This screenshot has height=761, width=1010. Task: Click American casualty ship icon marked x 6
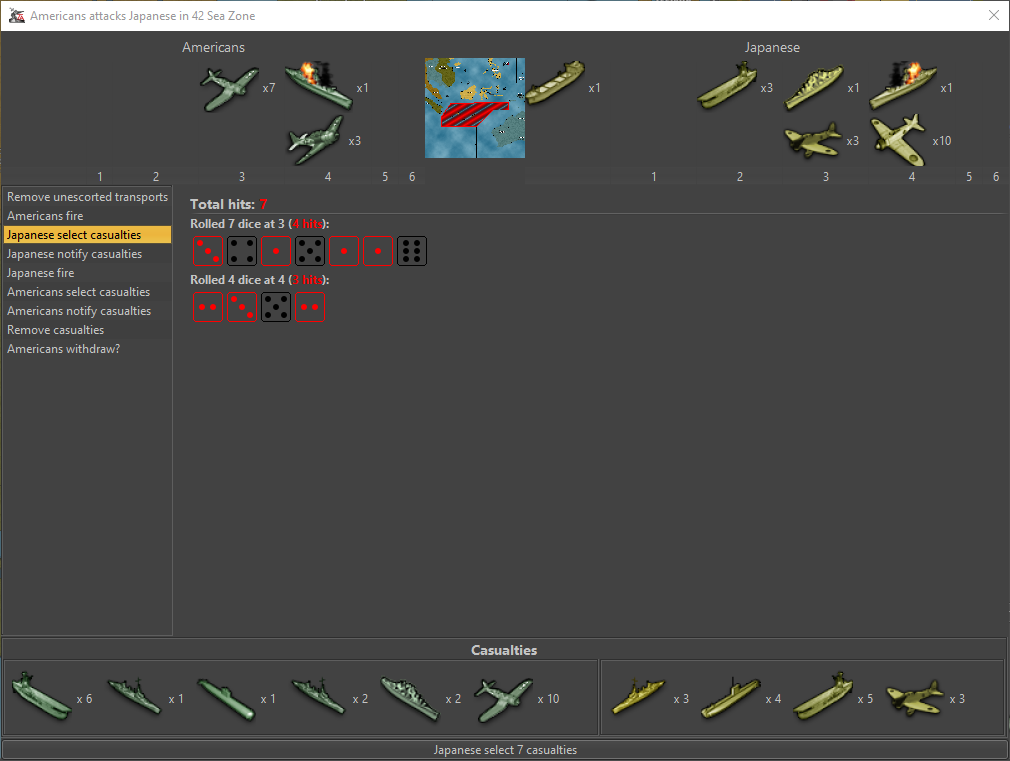click(x=42, y=697)
